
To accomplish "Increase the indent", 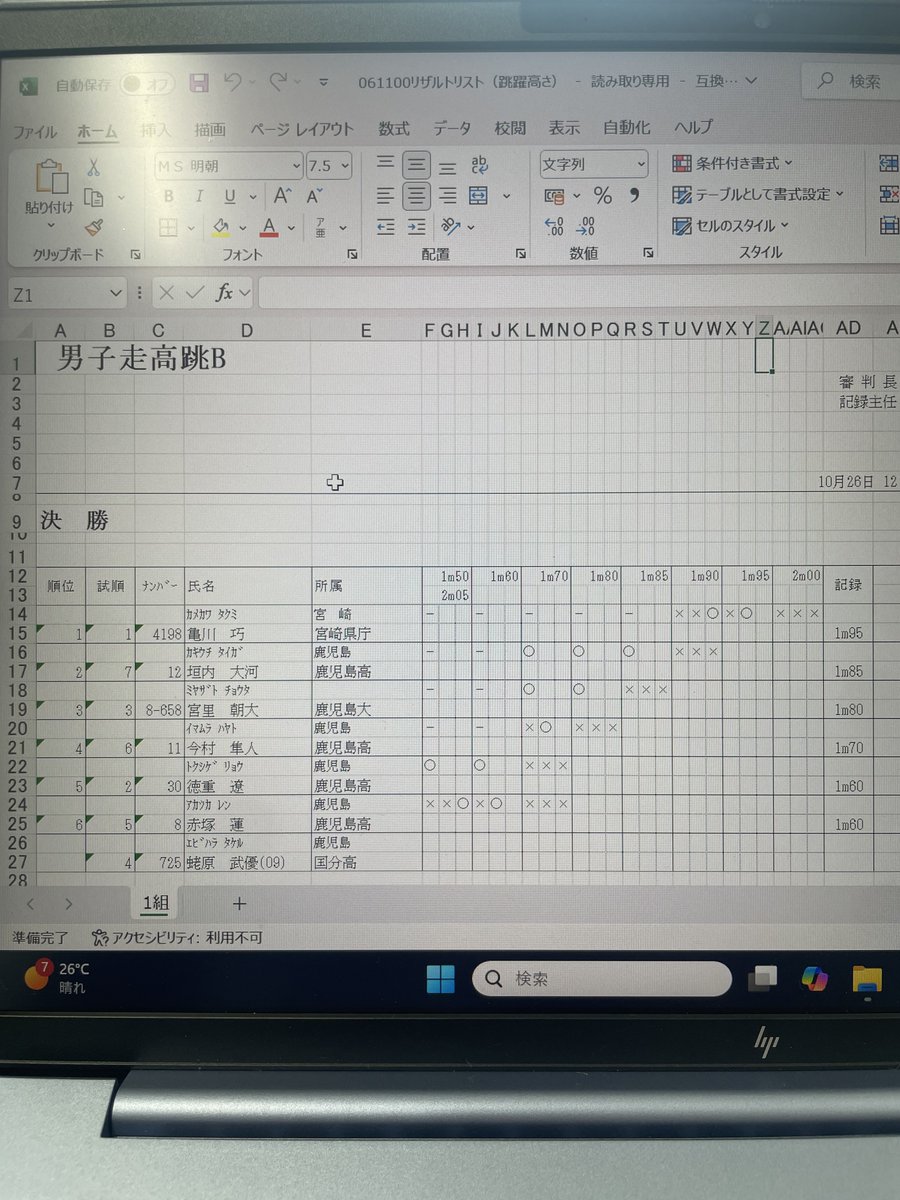I will pos(417,227).
